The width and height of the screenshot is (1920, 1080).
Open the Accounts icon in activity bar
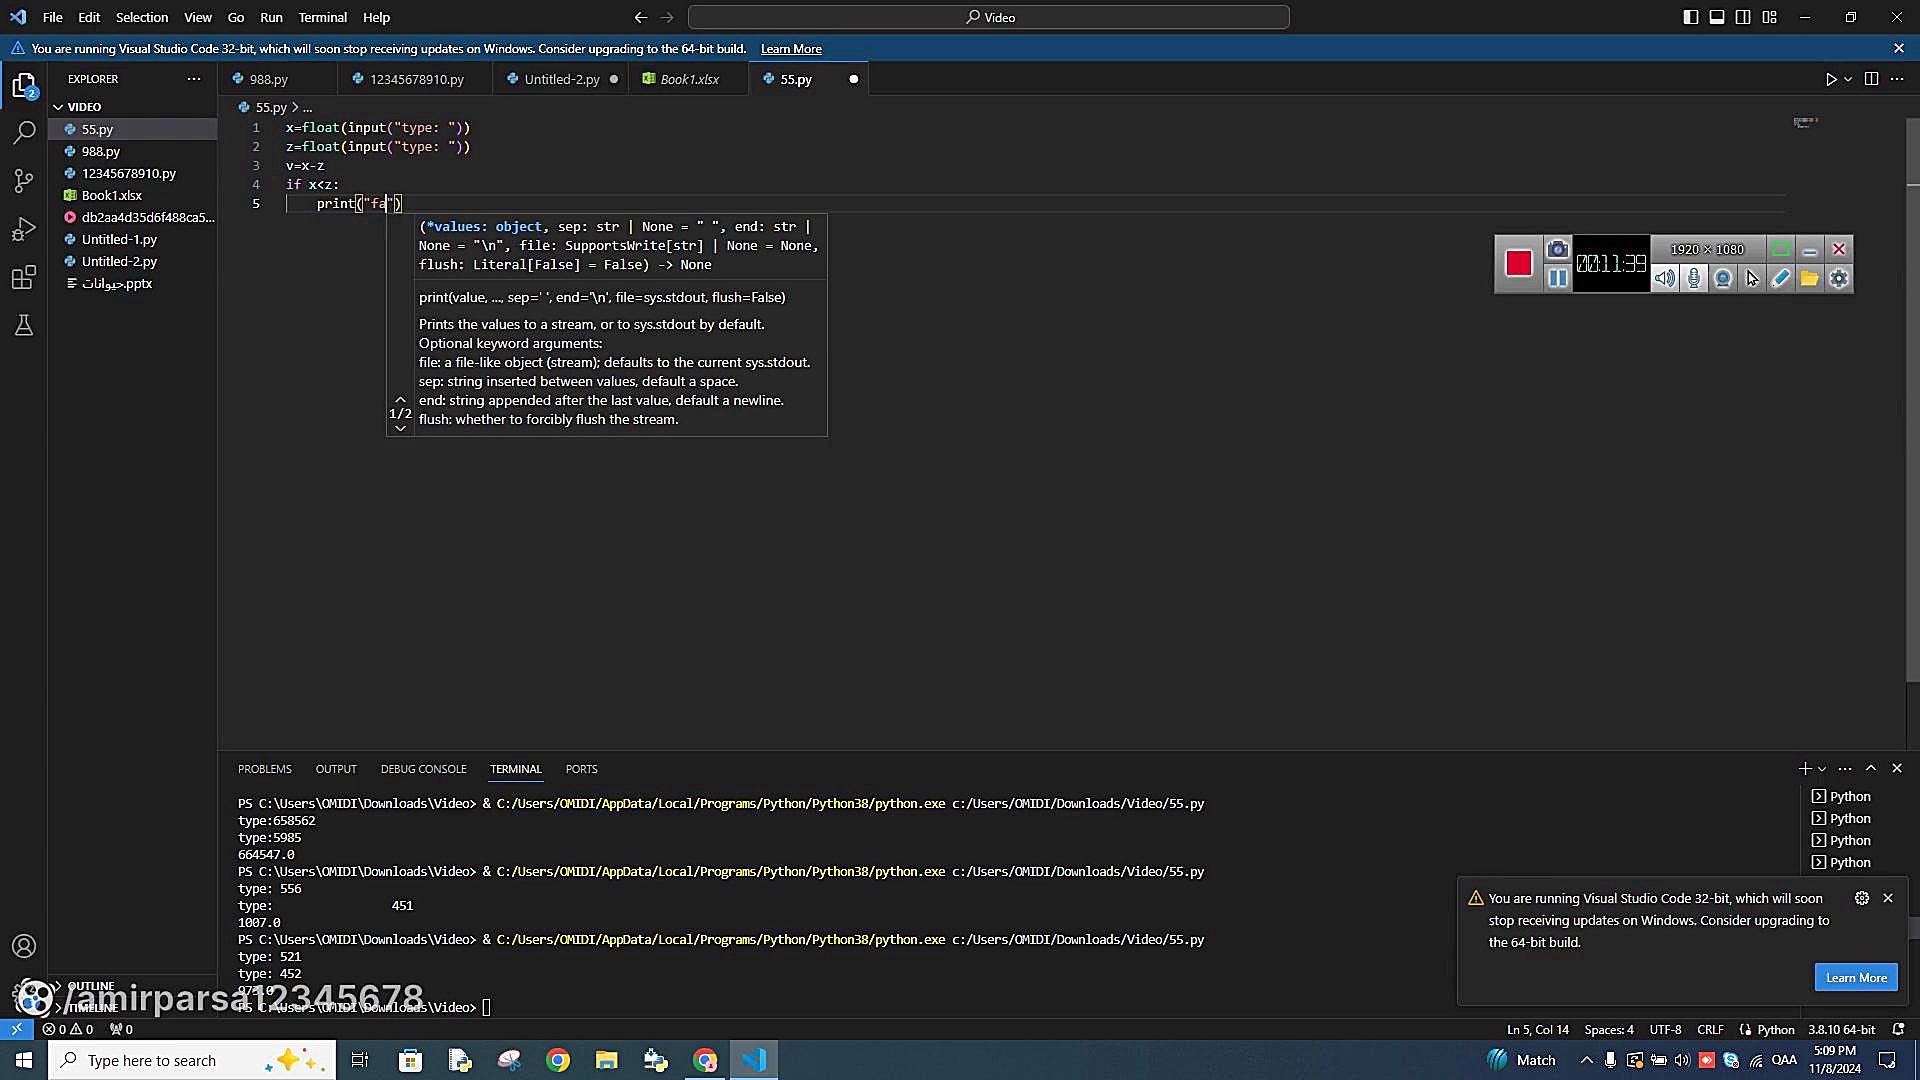coord(24,946)
